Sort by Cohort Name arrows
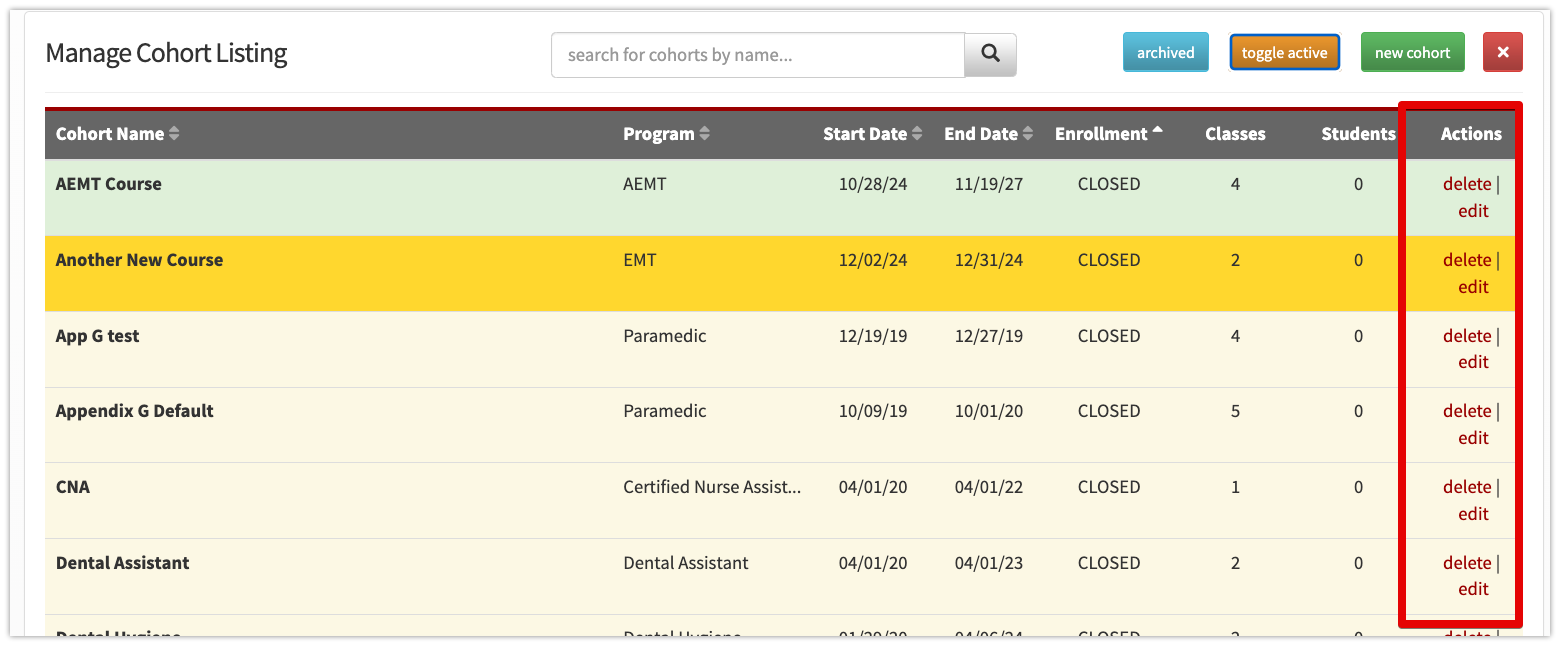The height and width of the screenshot is (646, 1560). click(x=174, y=134)
